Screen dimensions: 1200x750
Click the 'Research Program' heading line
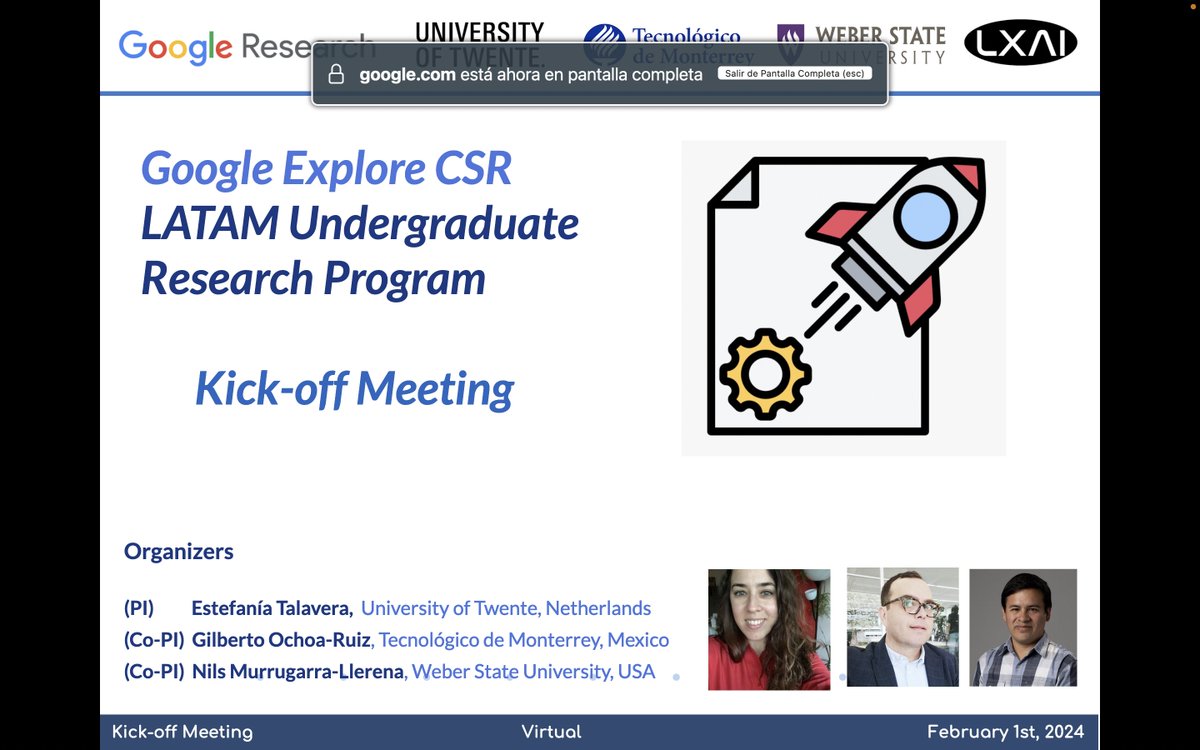coord(313,277)
